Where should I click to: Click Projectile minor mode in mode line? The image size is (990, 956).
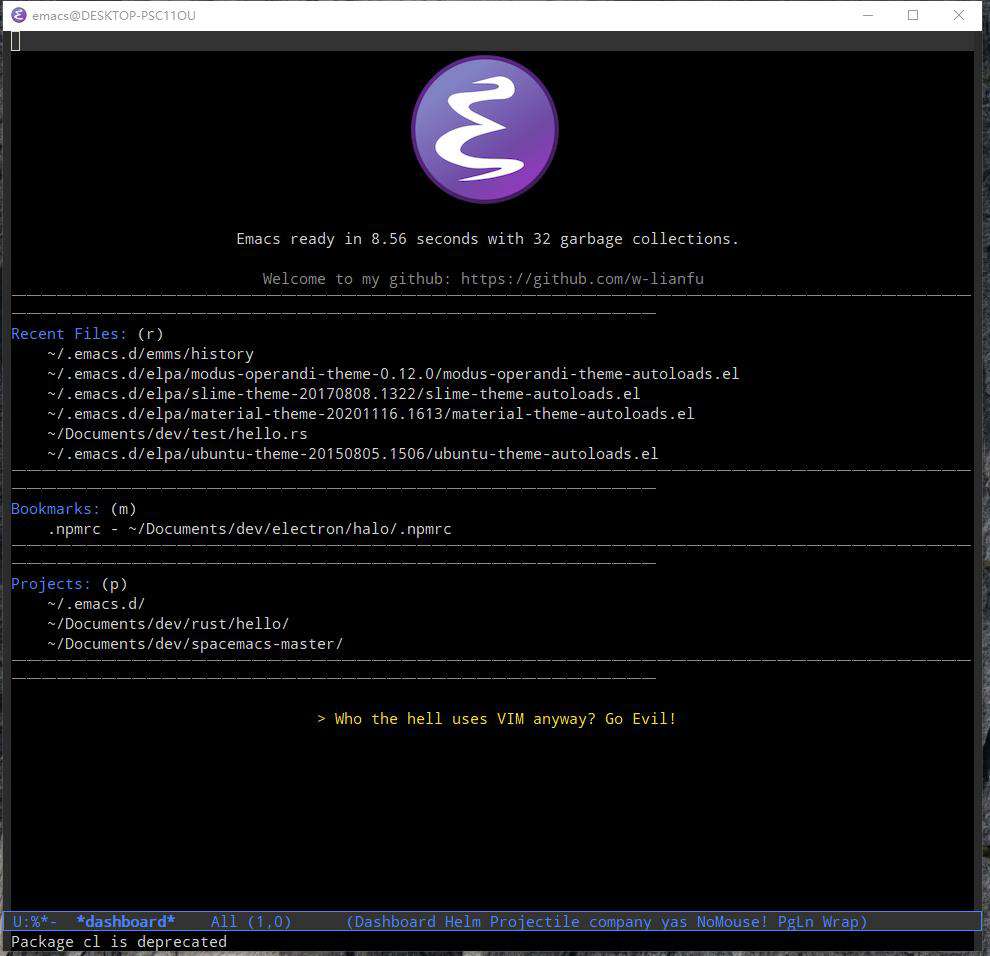click(x=535, y=921)
